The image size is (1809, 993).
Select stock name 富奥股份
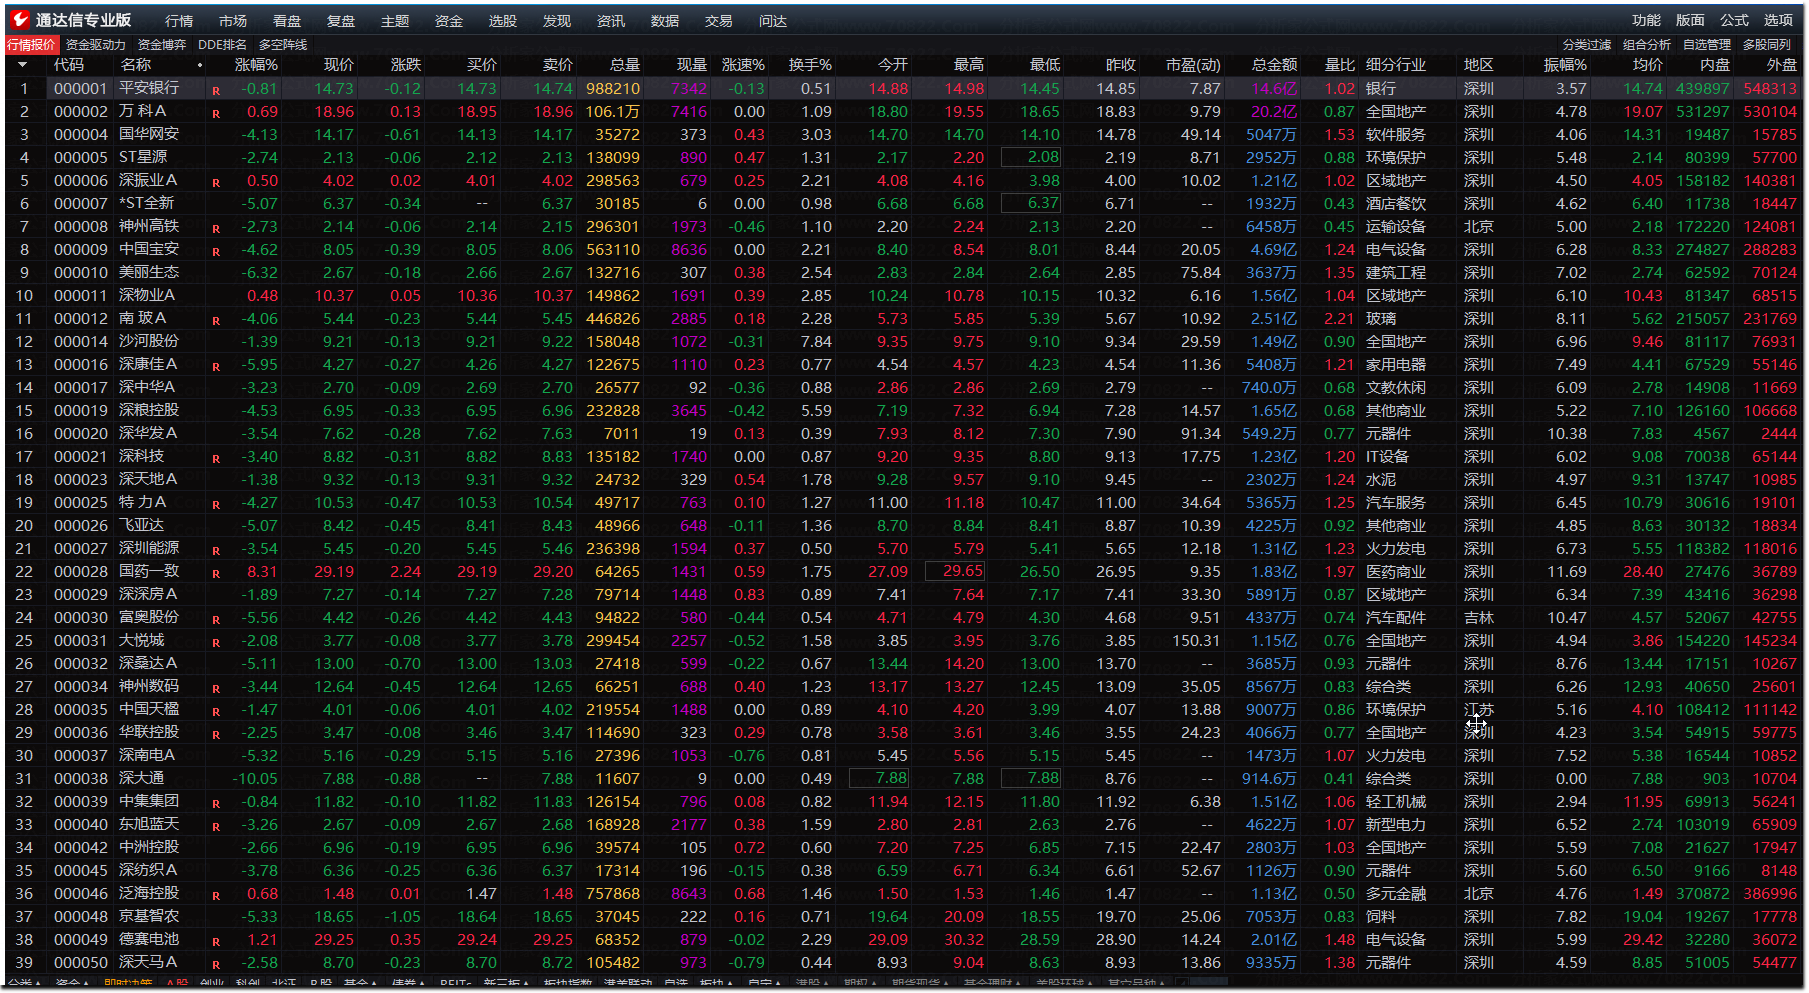[149, 617]
